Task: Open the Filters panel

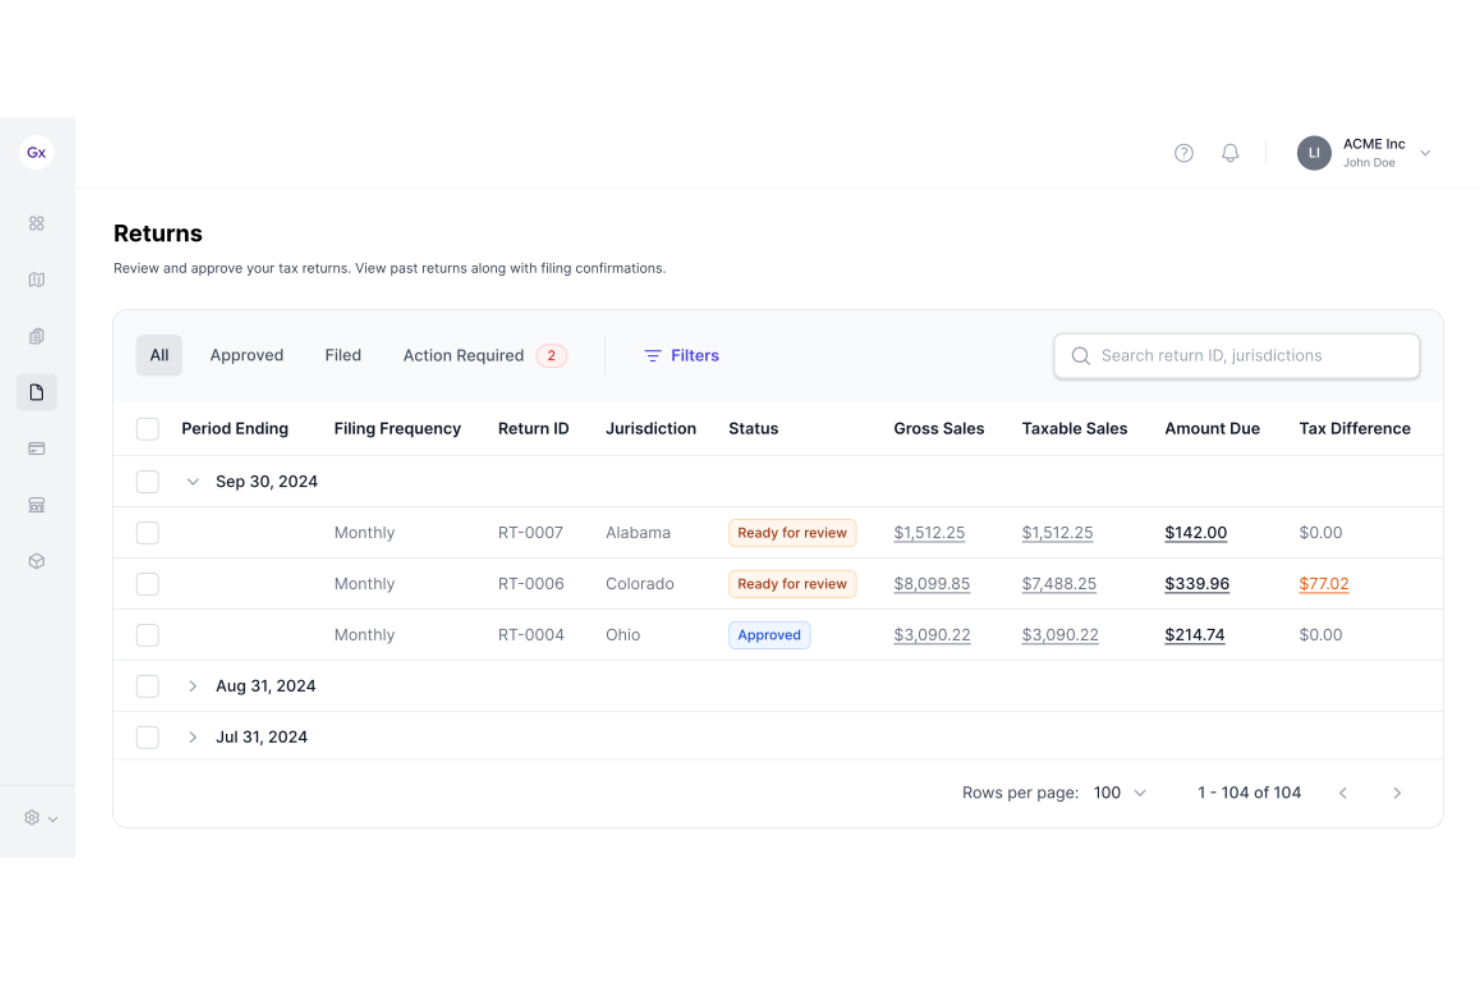Action: tap(681, 355)
